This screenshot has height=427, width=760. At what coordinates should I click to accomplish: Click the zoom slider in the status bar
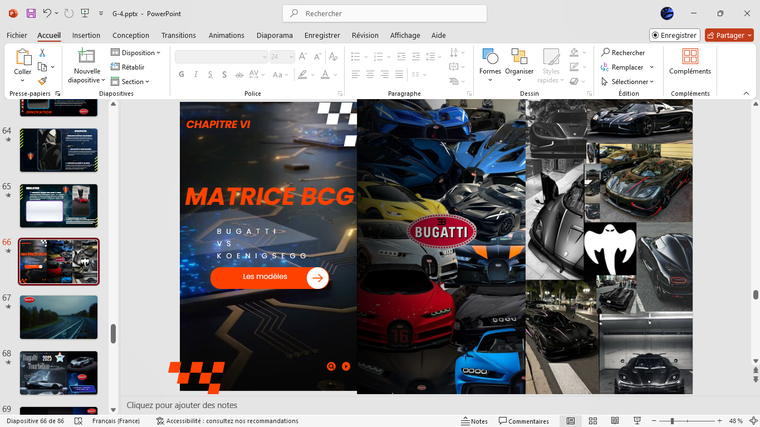coord(673,421)
